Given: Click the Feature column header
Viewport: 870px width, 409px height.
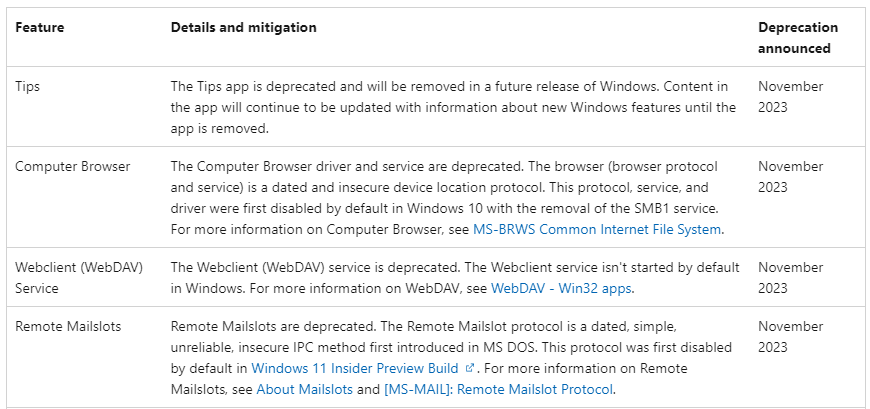Looking at the screenshot, I should [40, 28].
